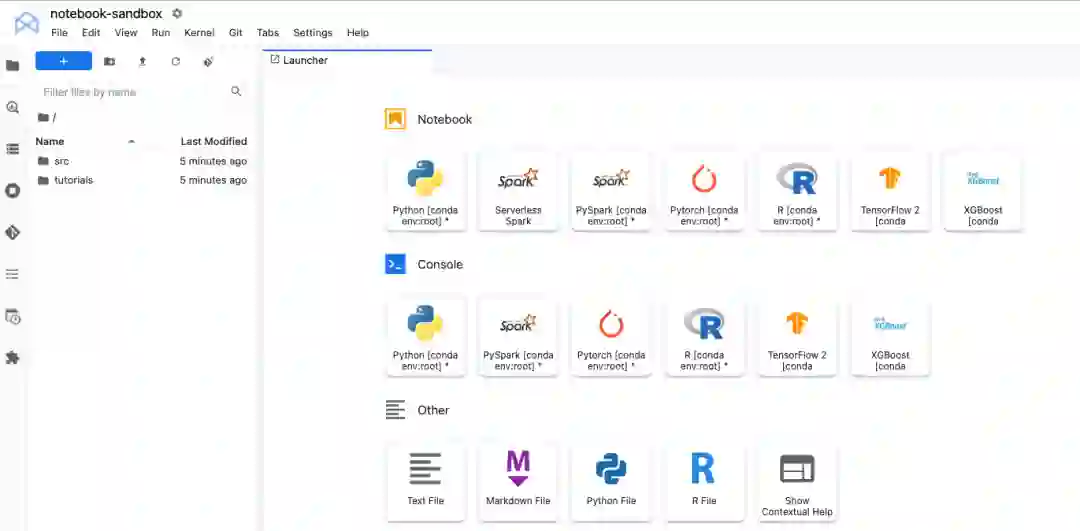1080x531 pixels.
Task: Launch TensorFlow 2 notebook
Action: [x=890, y=191]
